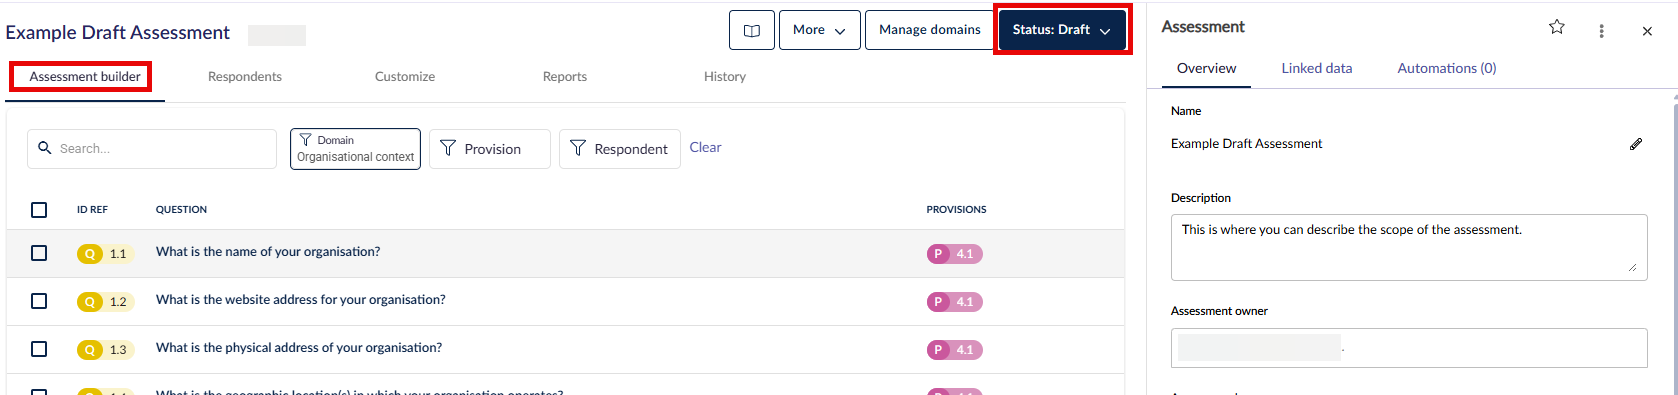1678x395 pixels.
Task: Click the Q badge for question 1.1
Action: [x=90, y=254]
